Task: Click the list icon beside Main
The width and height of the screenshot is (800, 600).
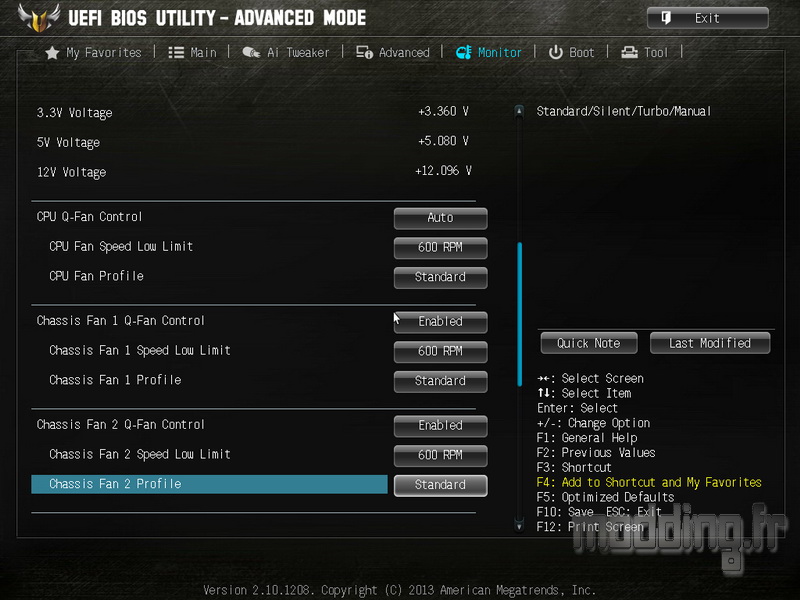Action: click(x=176, y=53)
